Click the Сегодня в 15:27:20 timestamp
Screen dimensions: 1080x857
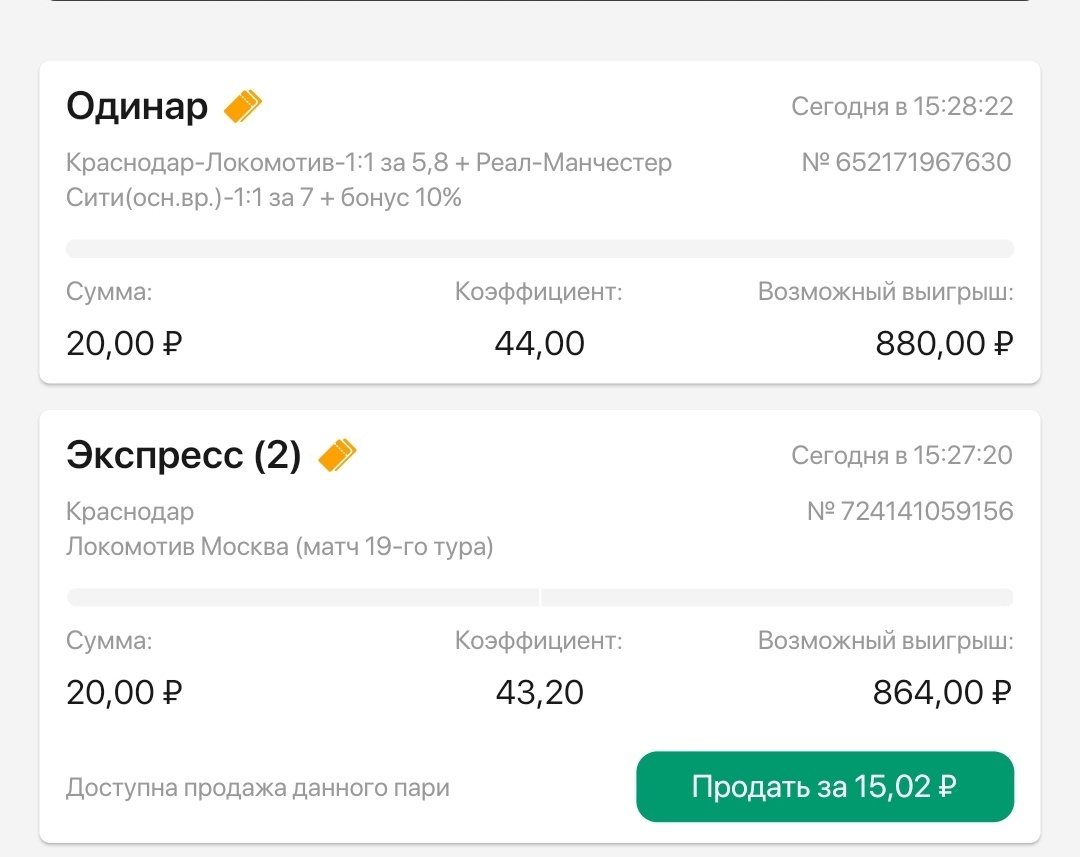(x=902, y=456)
